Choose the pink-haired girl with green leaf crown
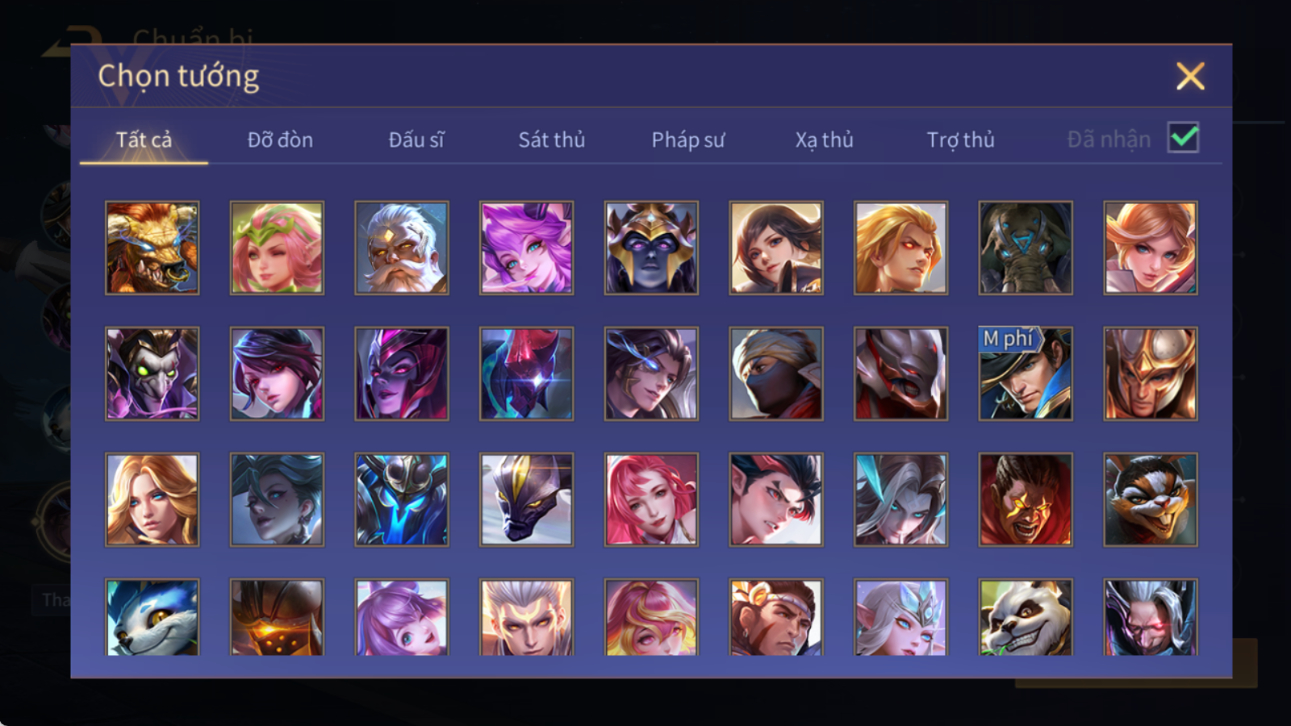1291x726 pixels. point(277,248)
